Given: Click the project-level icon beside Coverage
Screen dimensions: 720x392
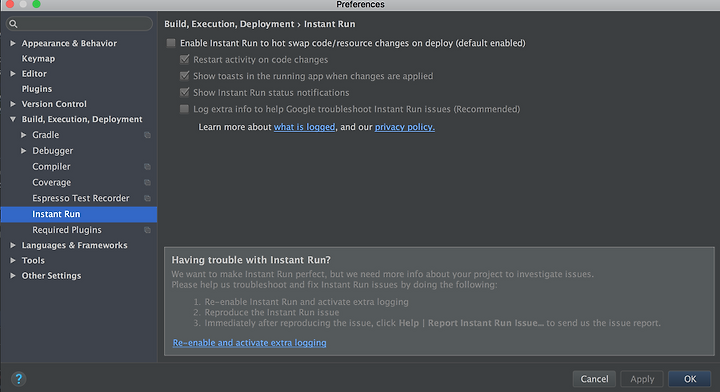Looking at the screenshot, I should [x=147, y=182].
